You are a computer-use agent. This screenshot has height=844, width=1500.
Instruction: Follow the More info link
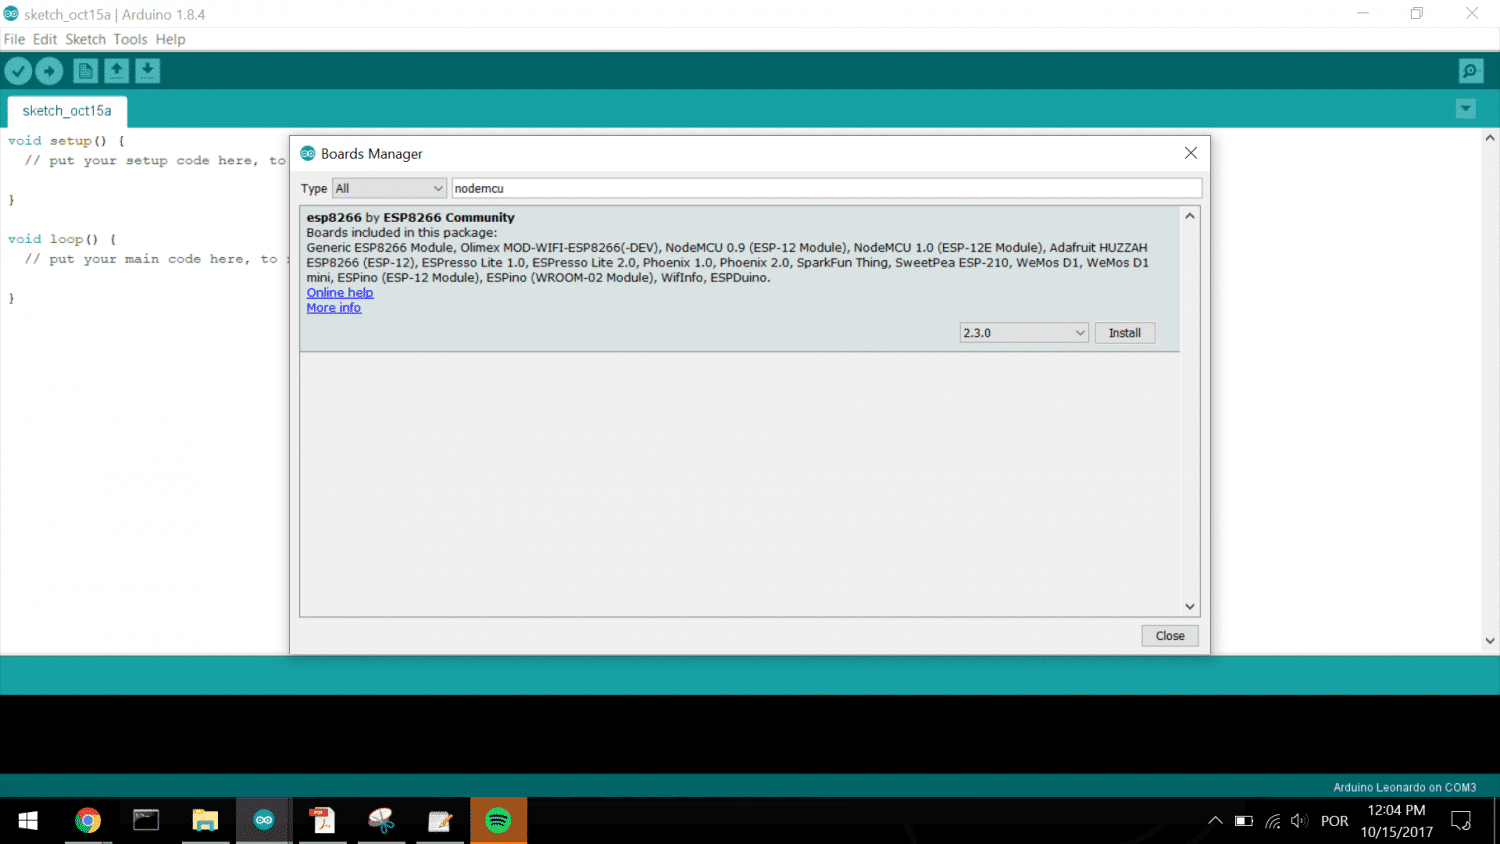[x=334, y=308]
